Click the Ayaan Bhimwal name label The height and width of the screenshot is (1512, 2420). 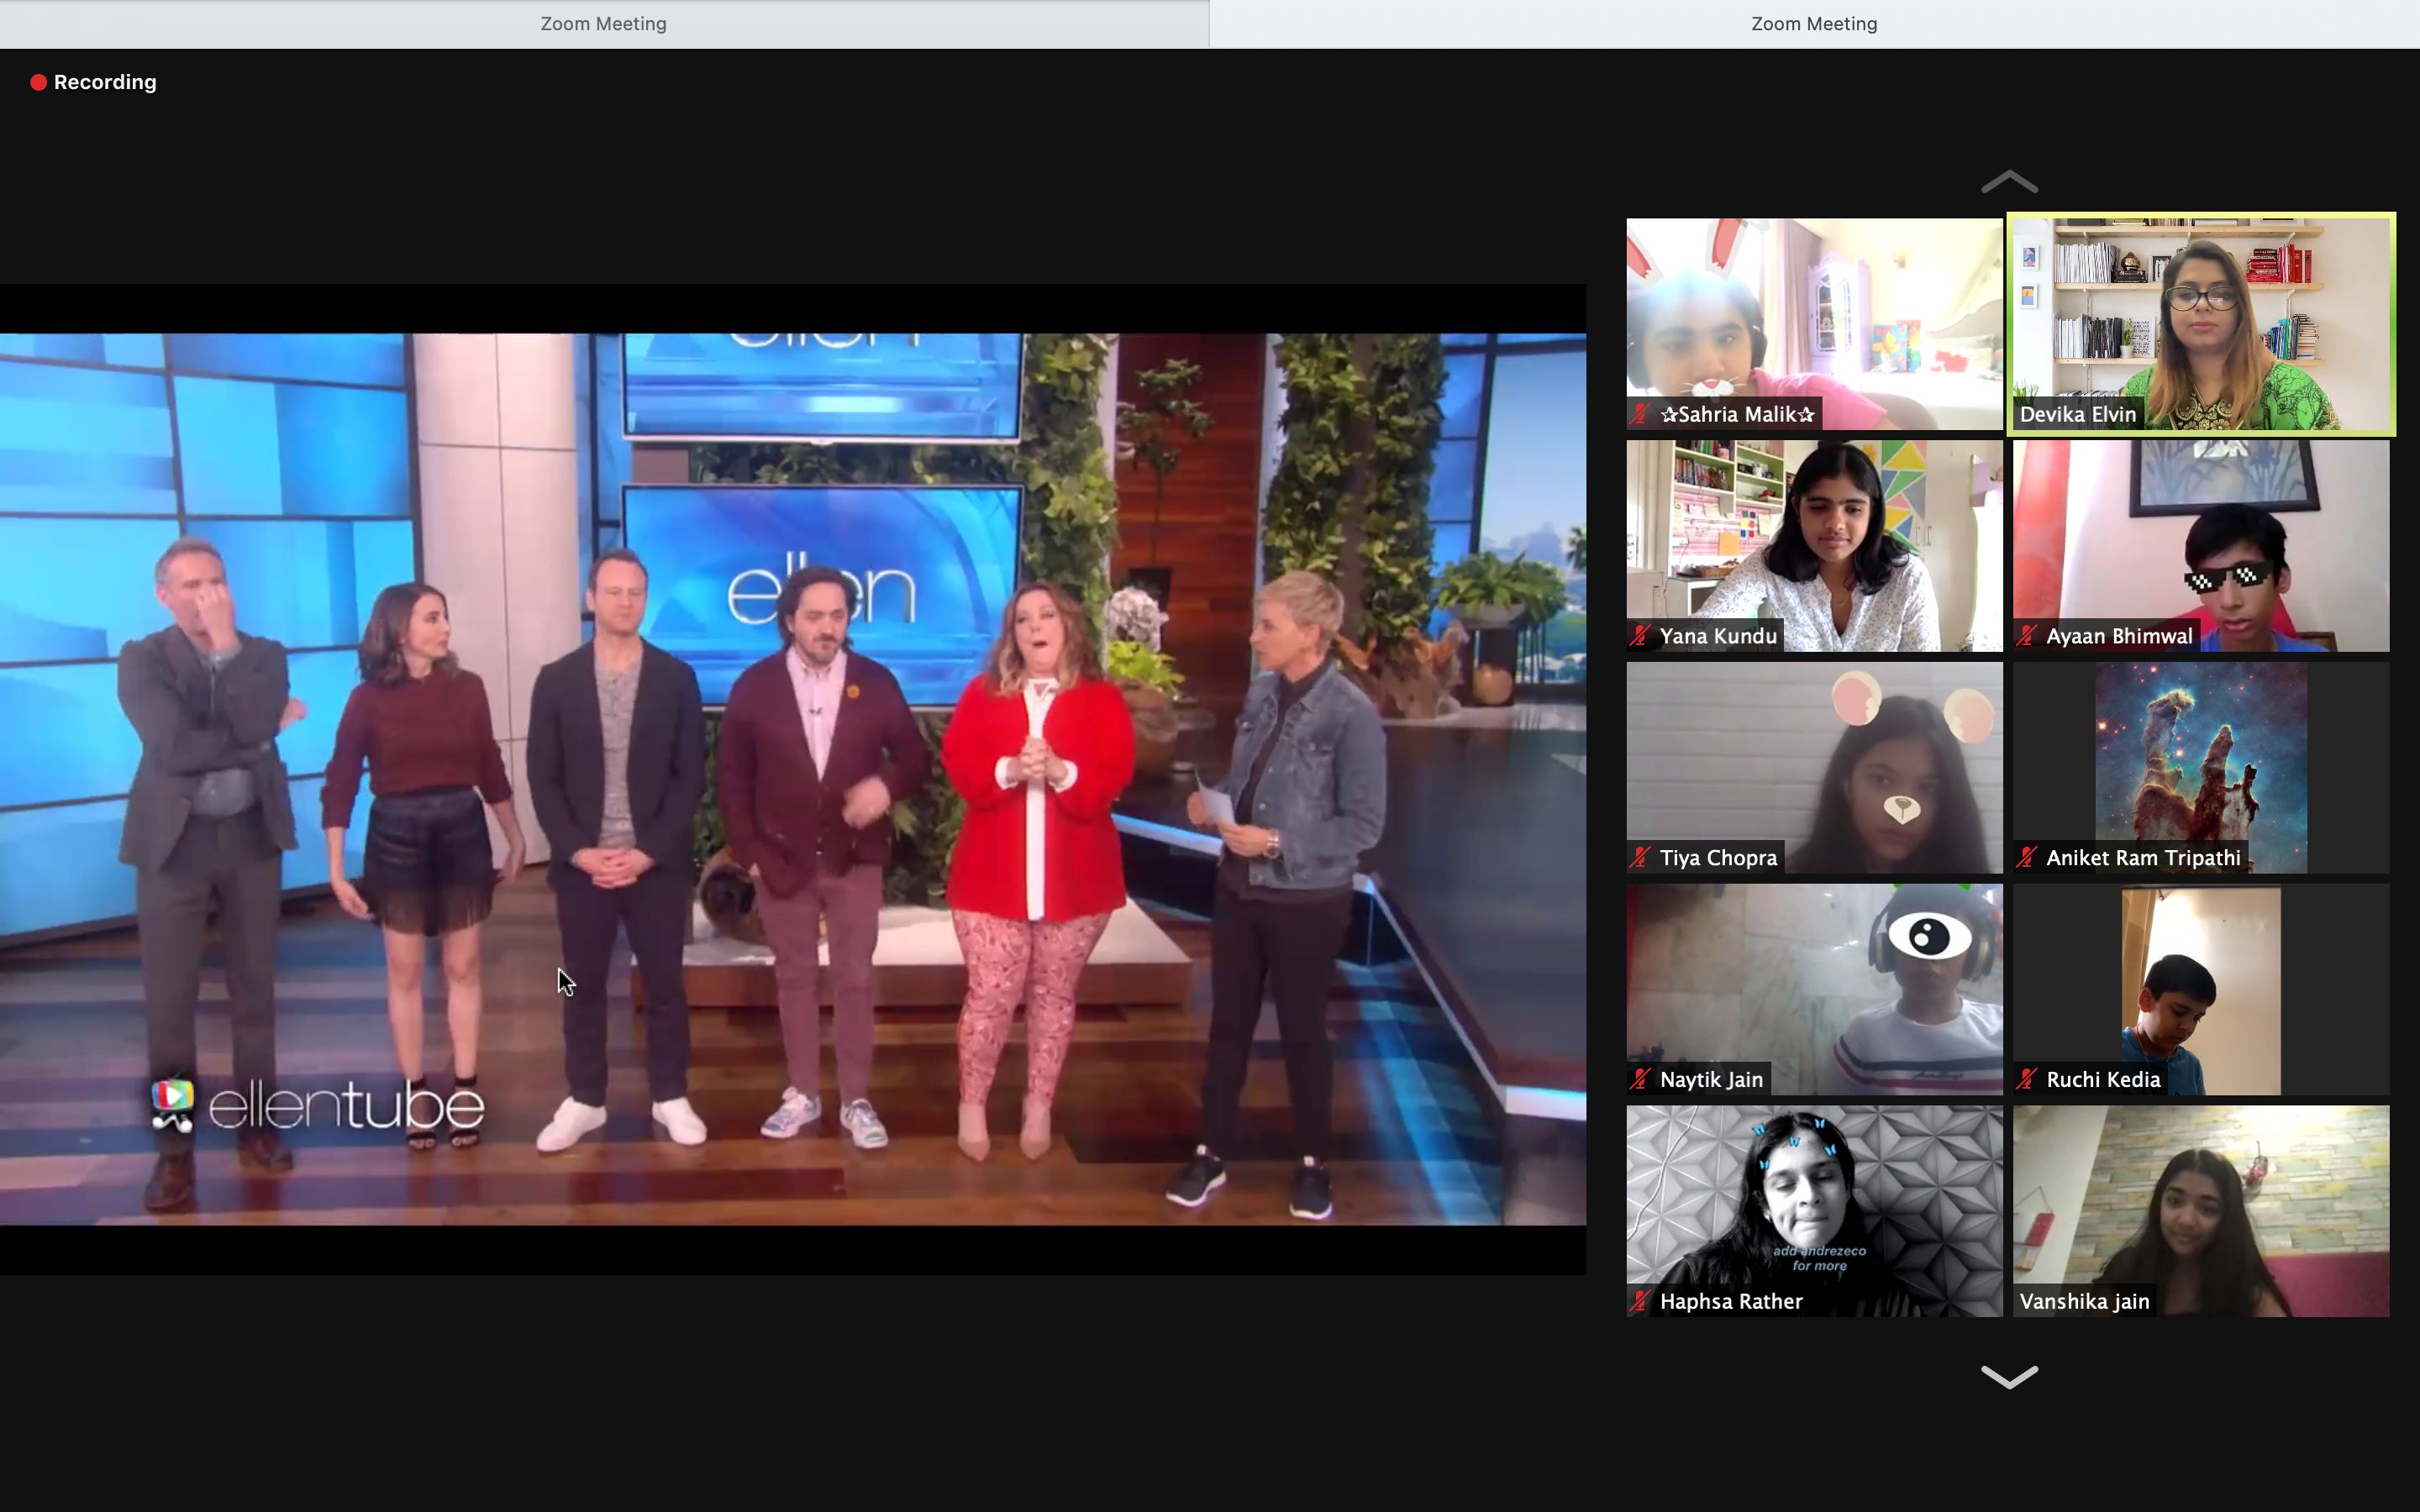pyautogui.click(x=2119, y=636)
